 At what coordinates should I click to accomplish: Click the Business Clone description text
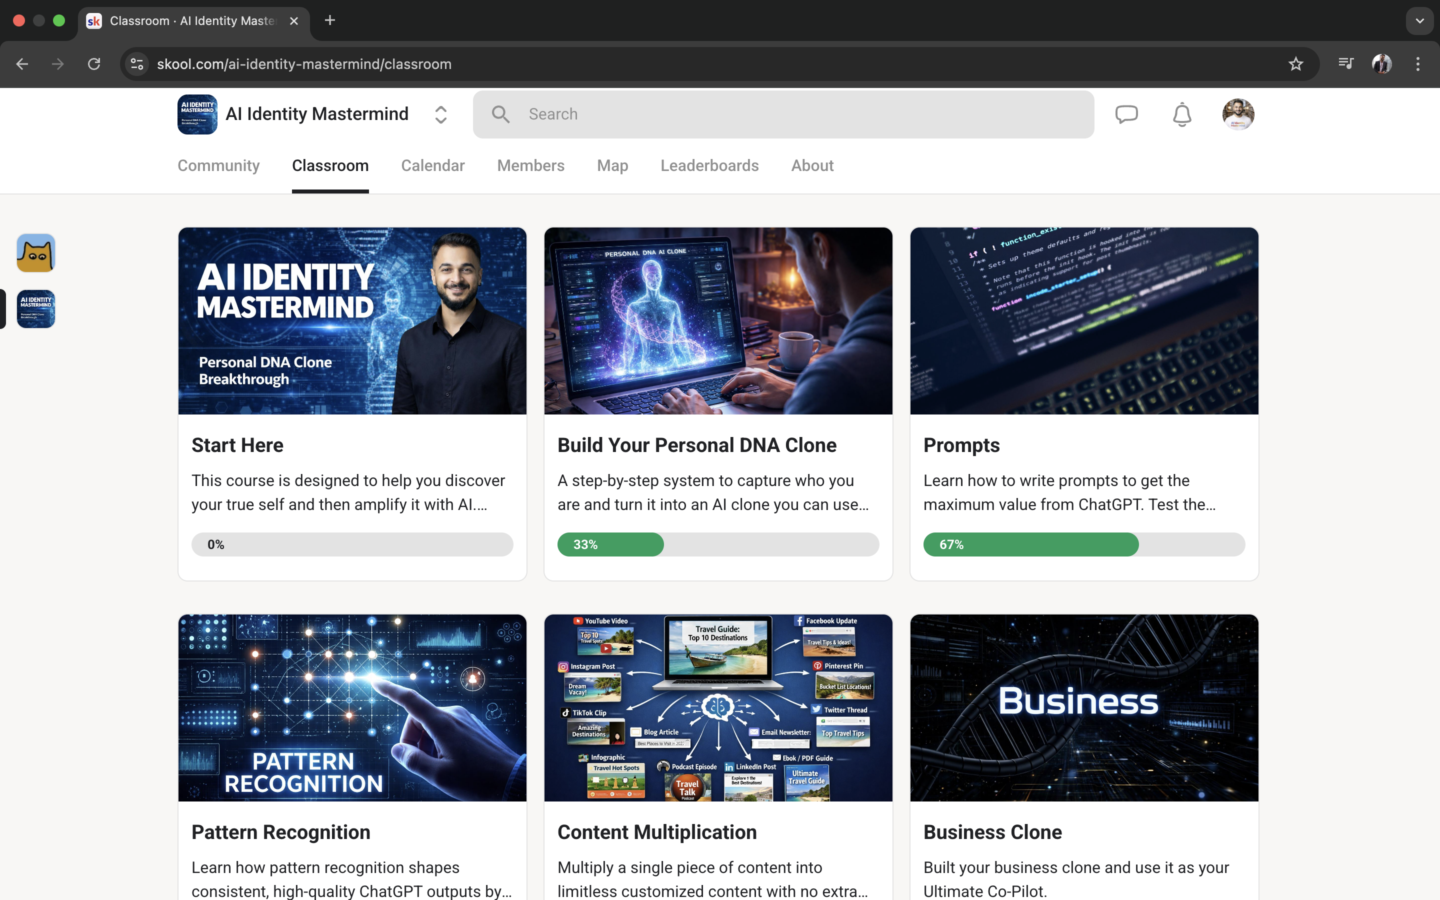(1076, 879)
